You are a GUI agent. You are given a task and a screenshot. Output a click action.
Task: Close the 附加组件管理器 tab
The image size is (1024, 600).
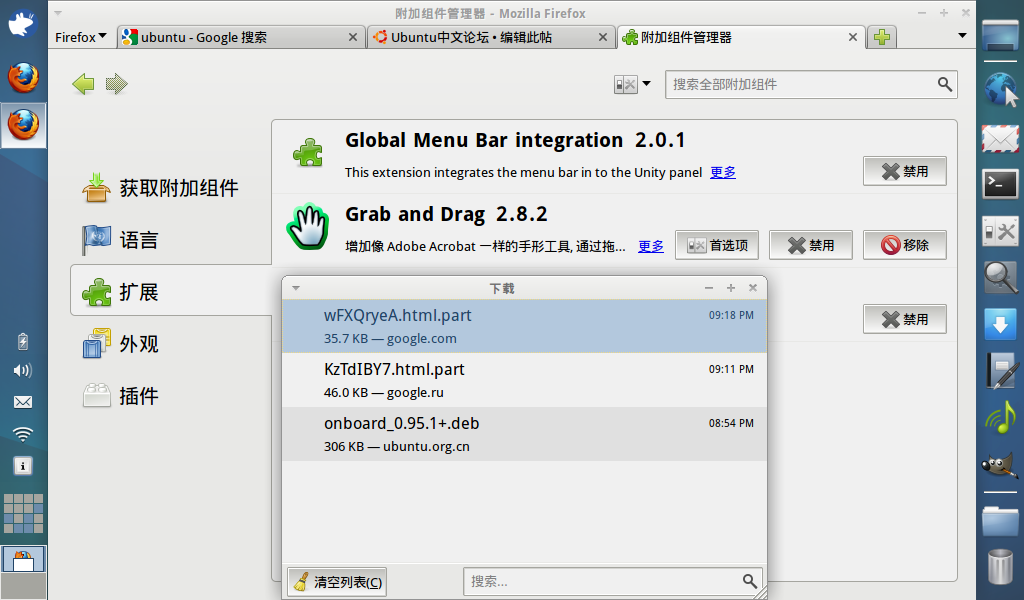tap(853, 37)
